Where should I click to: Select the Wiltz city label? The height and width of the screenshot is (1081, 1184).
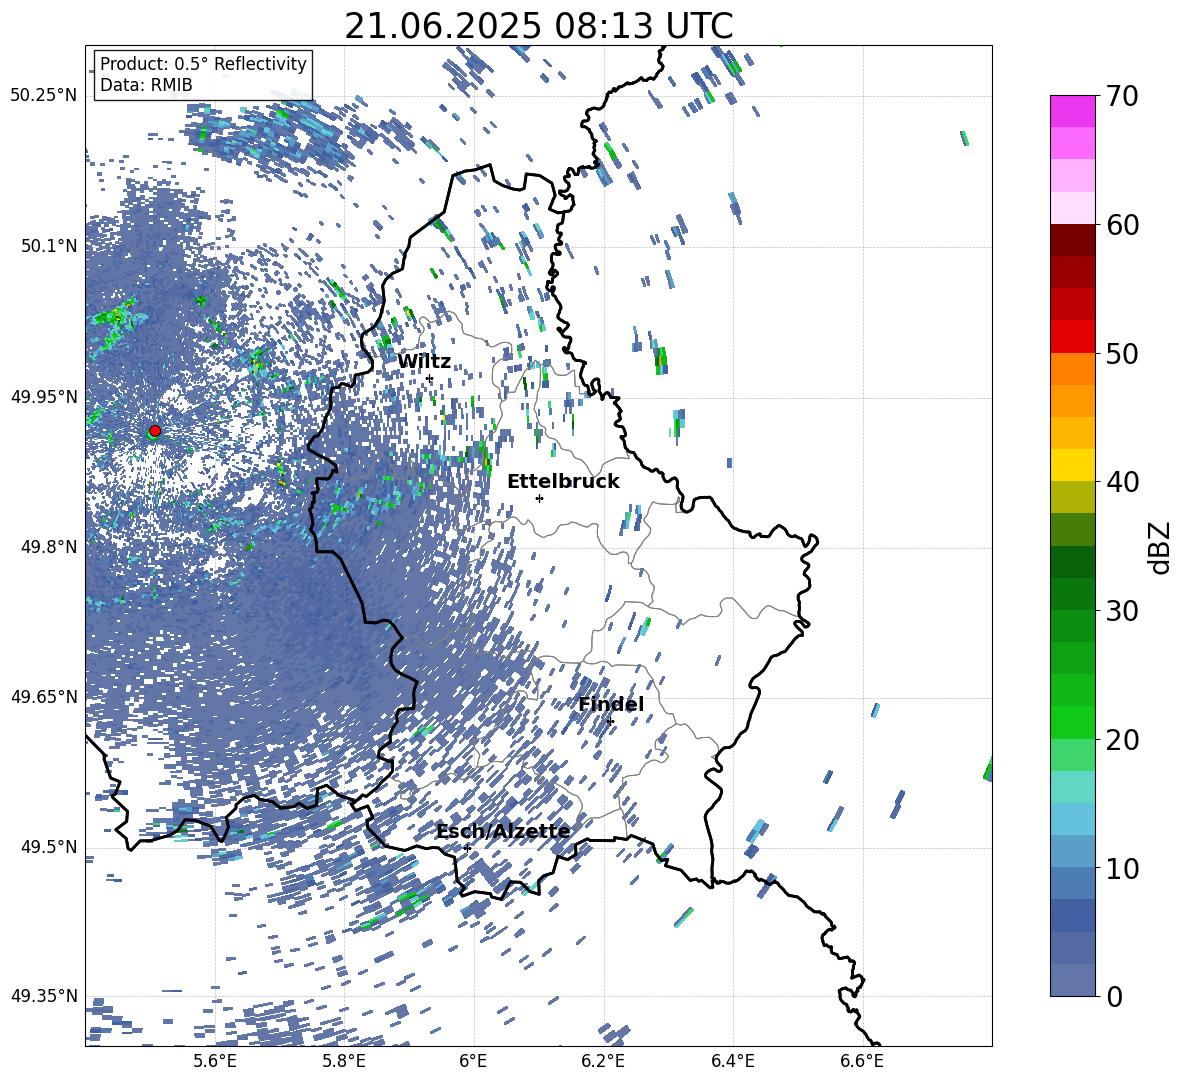[424, 362]
